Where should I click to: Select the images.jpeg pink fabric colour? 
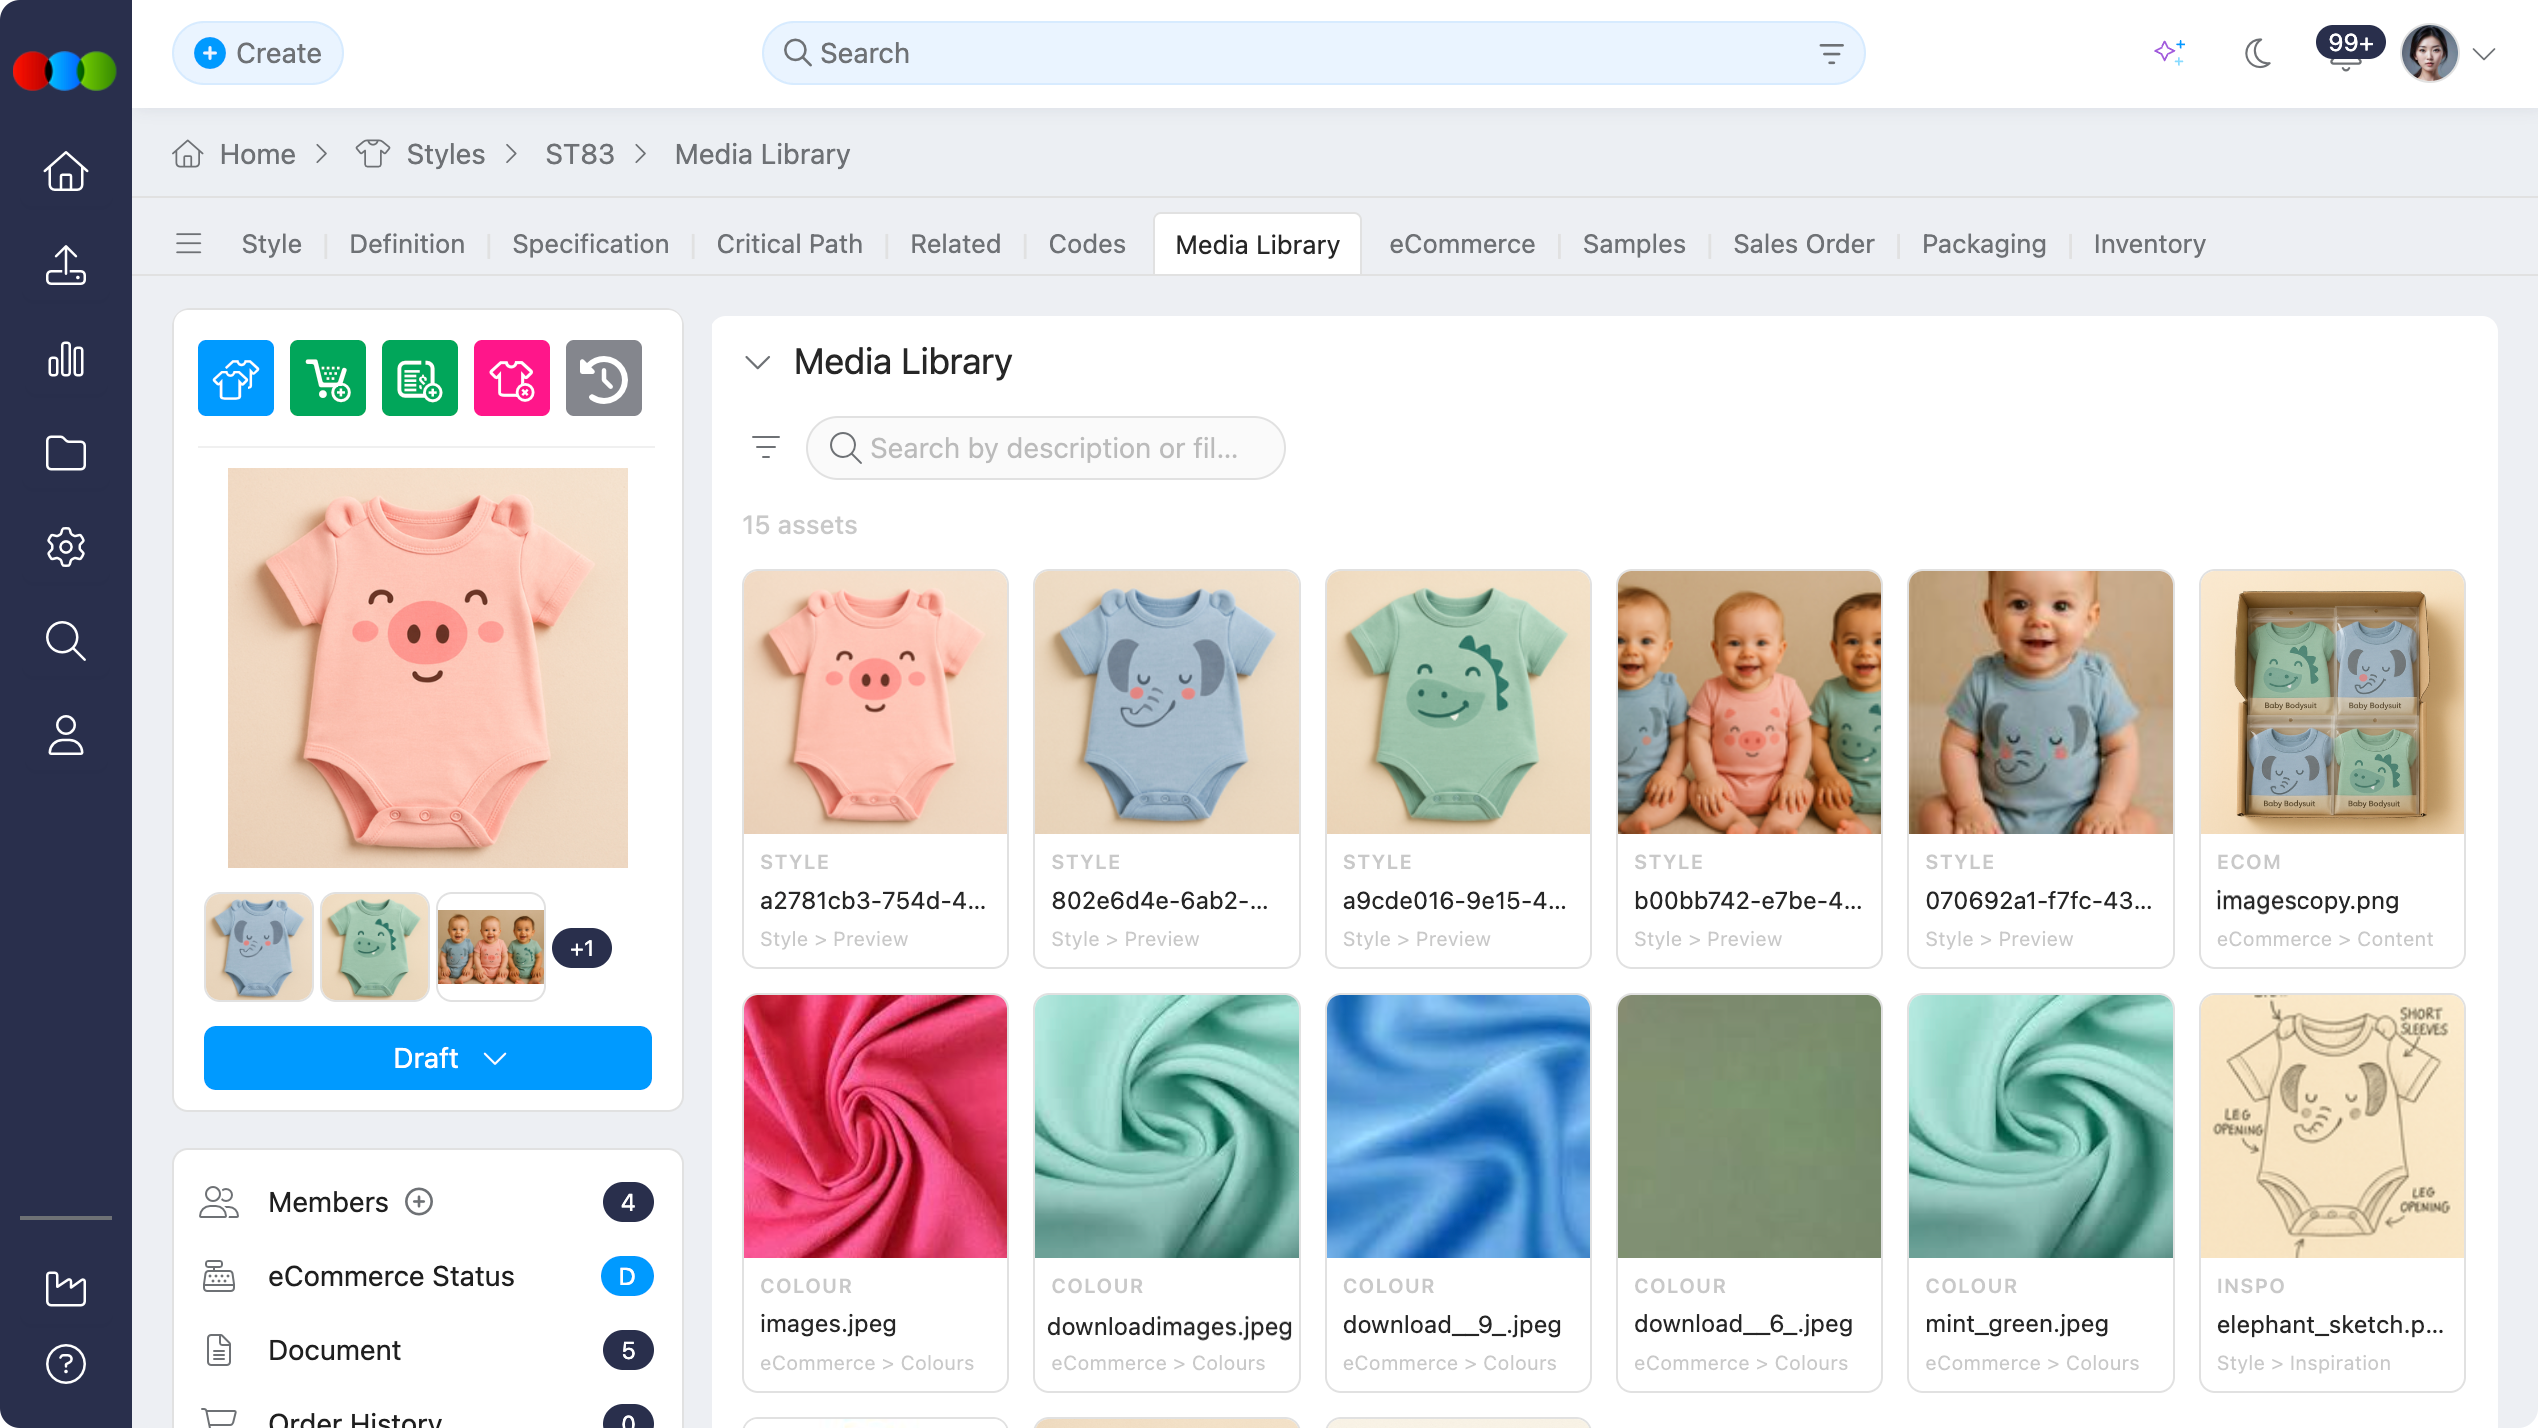(x=875, y=1192)
